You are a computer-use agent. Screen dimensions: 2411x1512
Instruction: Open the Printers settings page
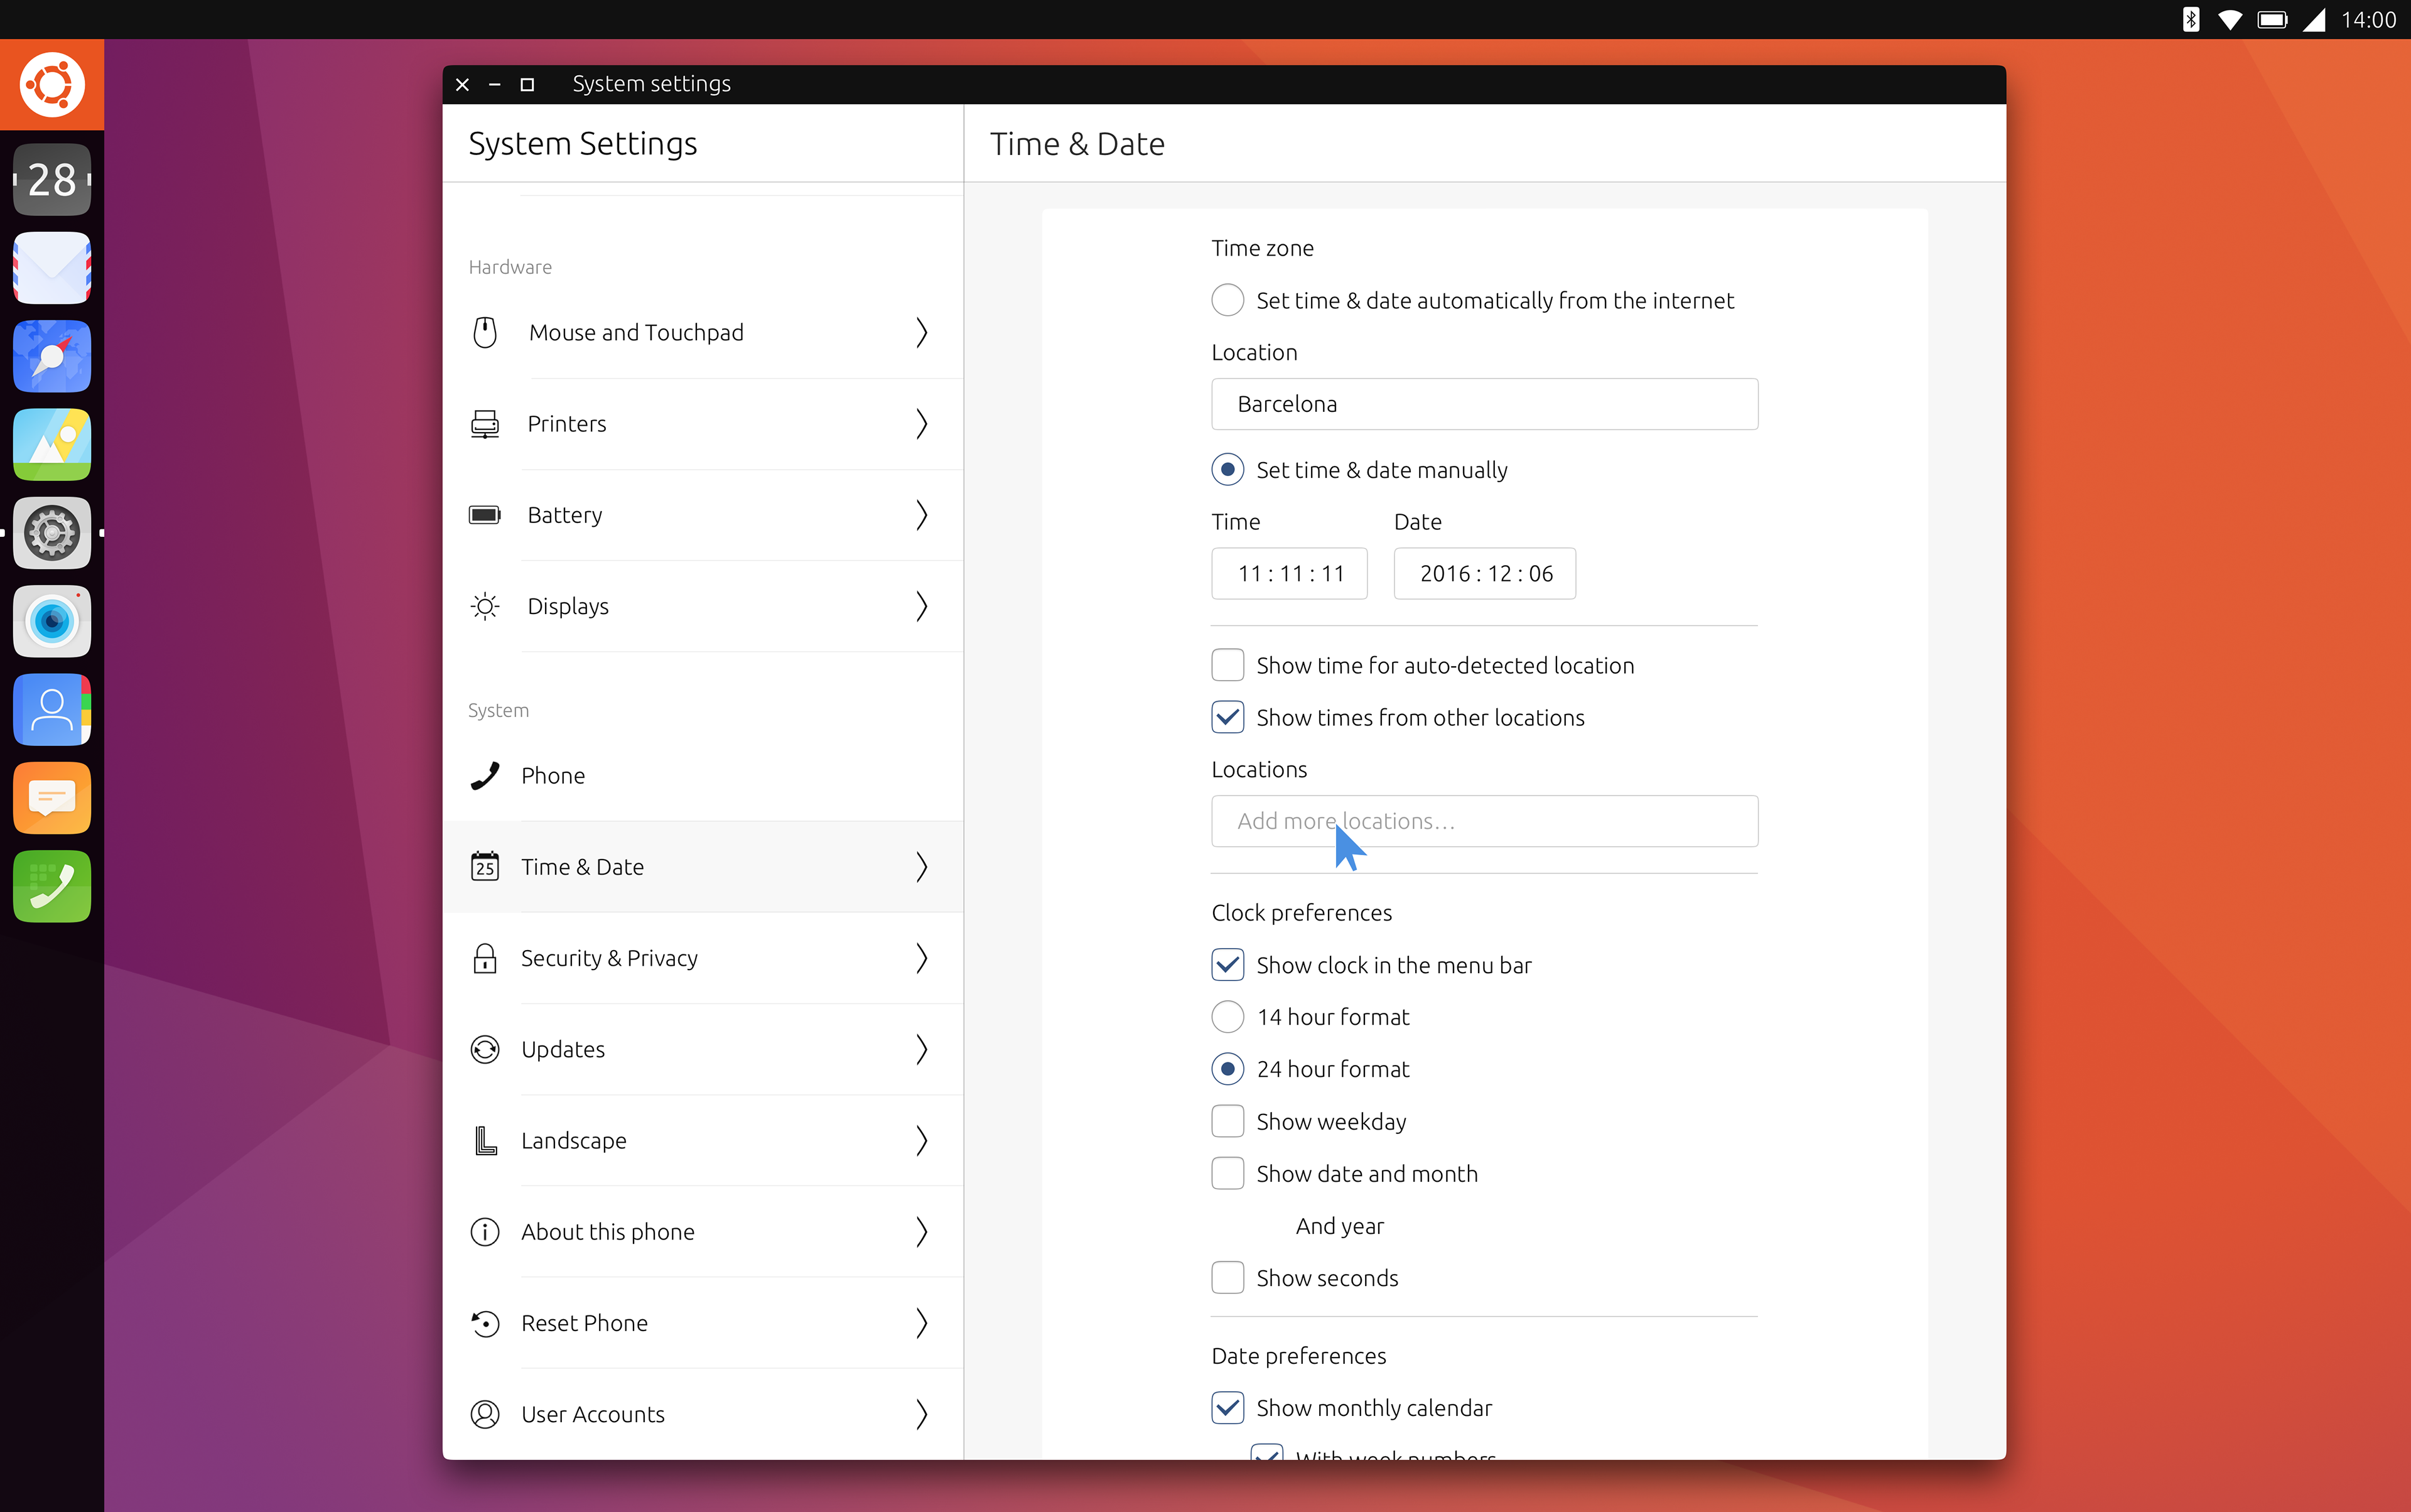[703, 424]
